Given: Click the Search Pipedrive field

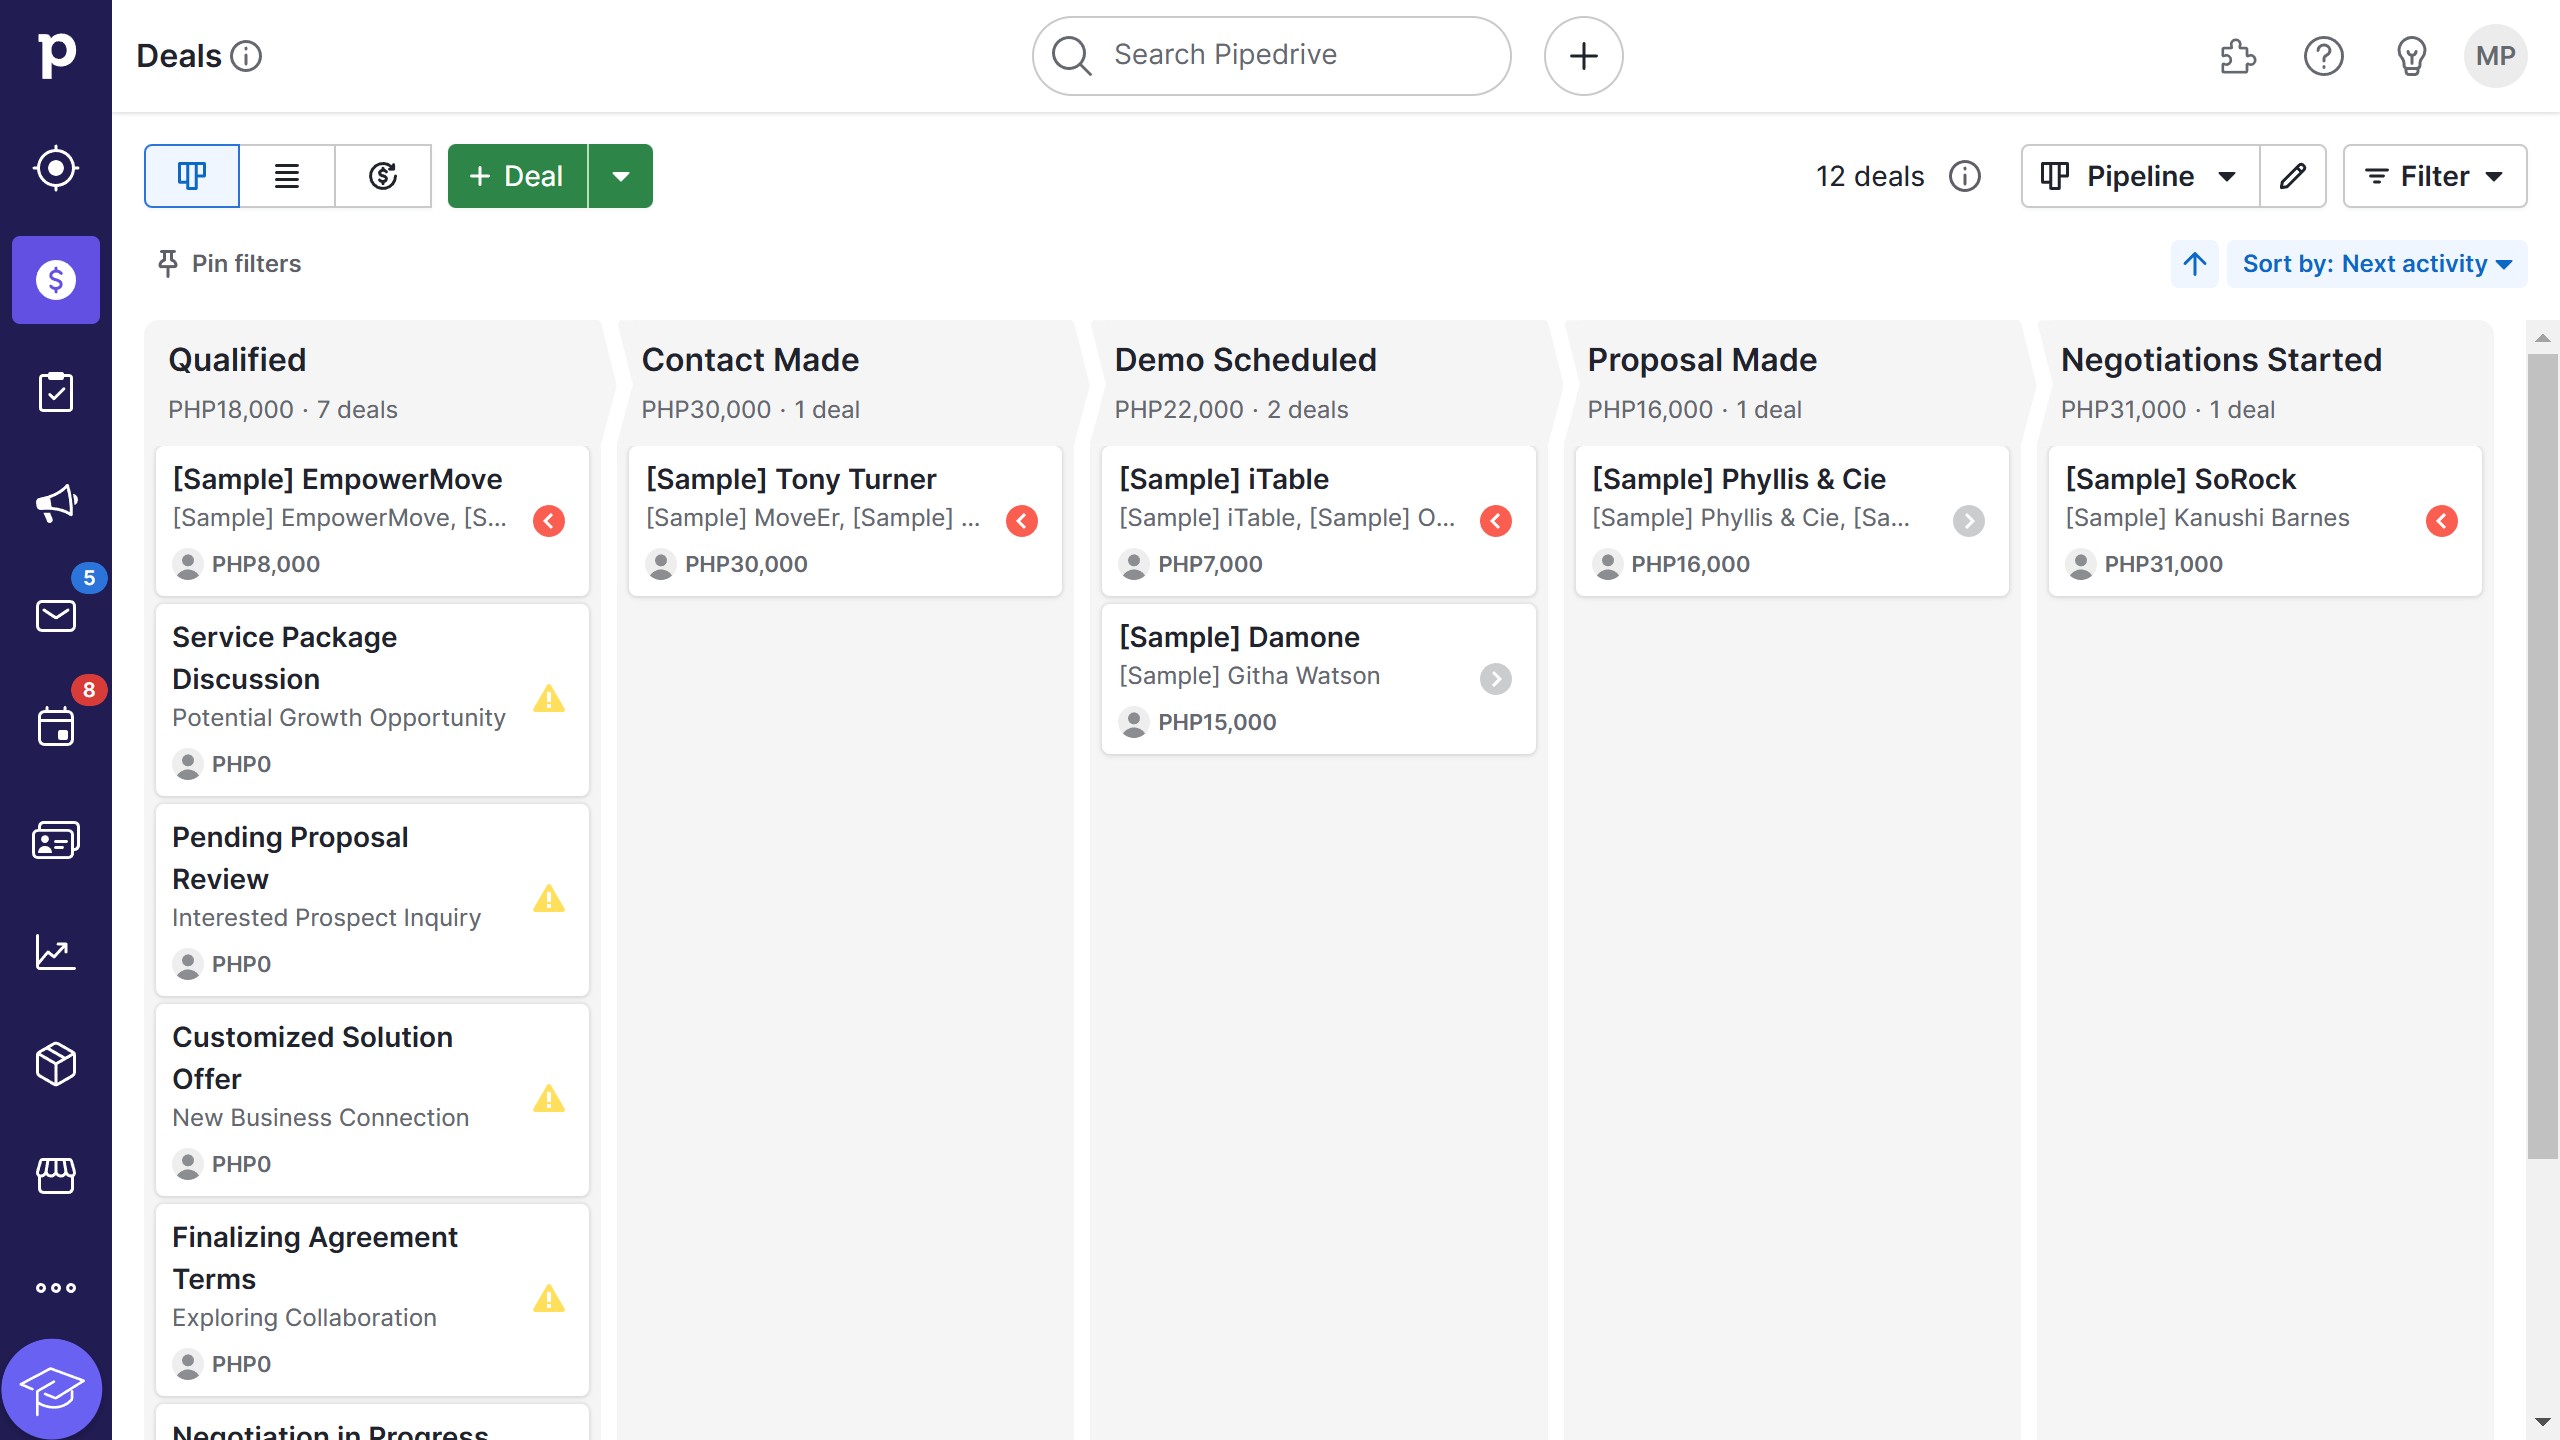Looking at the screenshot, I should click(x=1270, y=55).
